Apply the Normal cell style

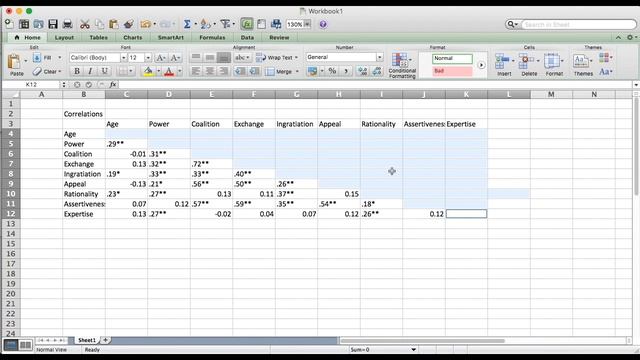[452, 58]
